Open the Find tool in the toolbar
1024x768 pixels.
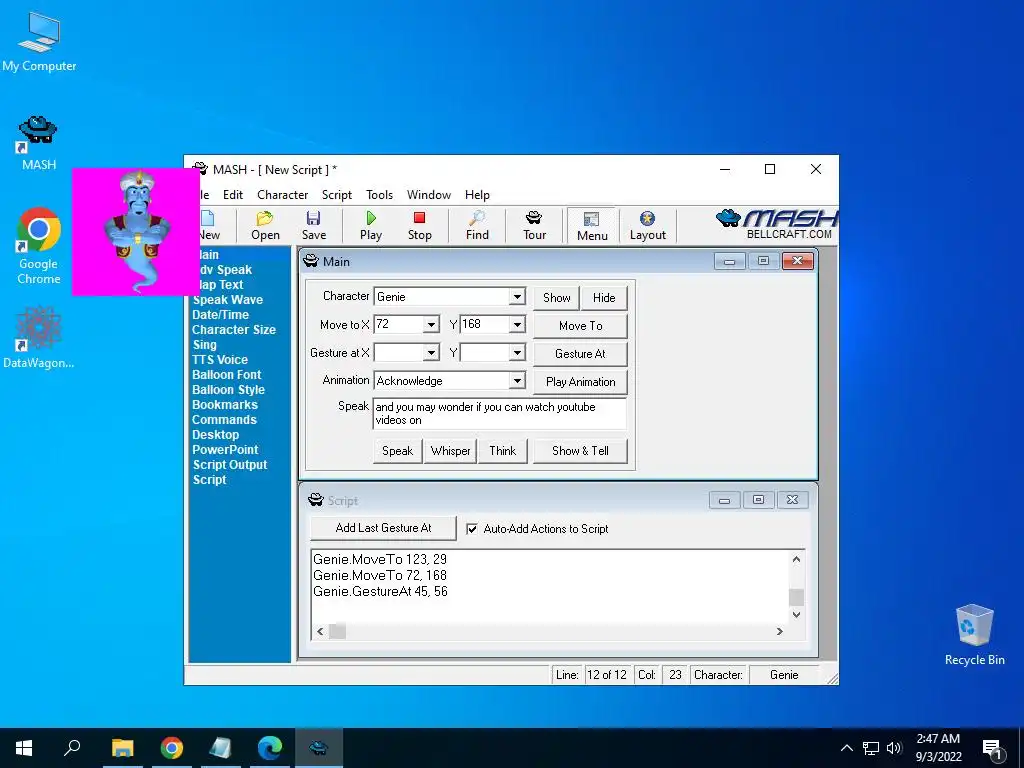click(x=477, y=226)
